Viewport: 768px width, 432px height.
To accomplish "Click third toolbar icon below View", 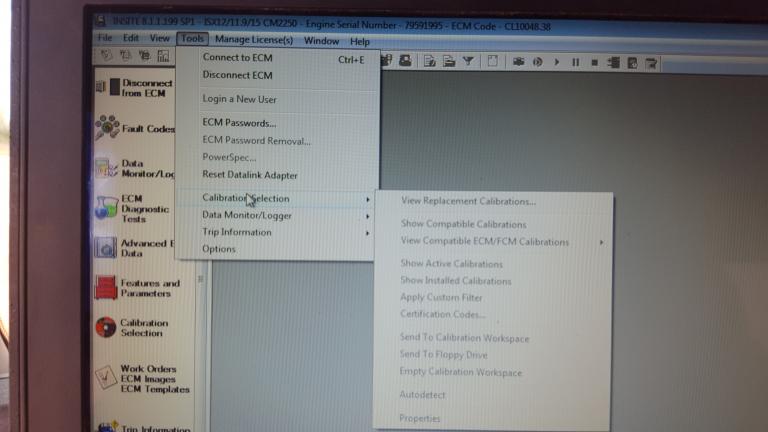I will (144, 56).
